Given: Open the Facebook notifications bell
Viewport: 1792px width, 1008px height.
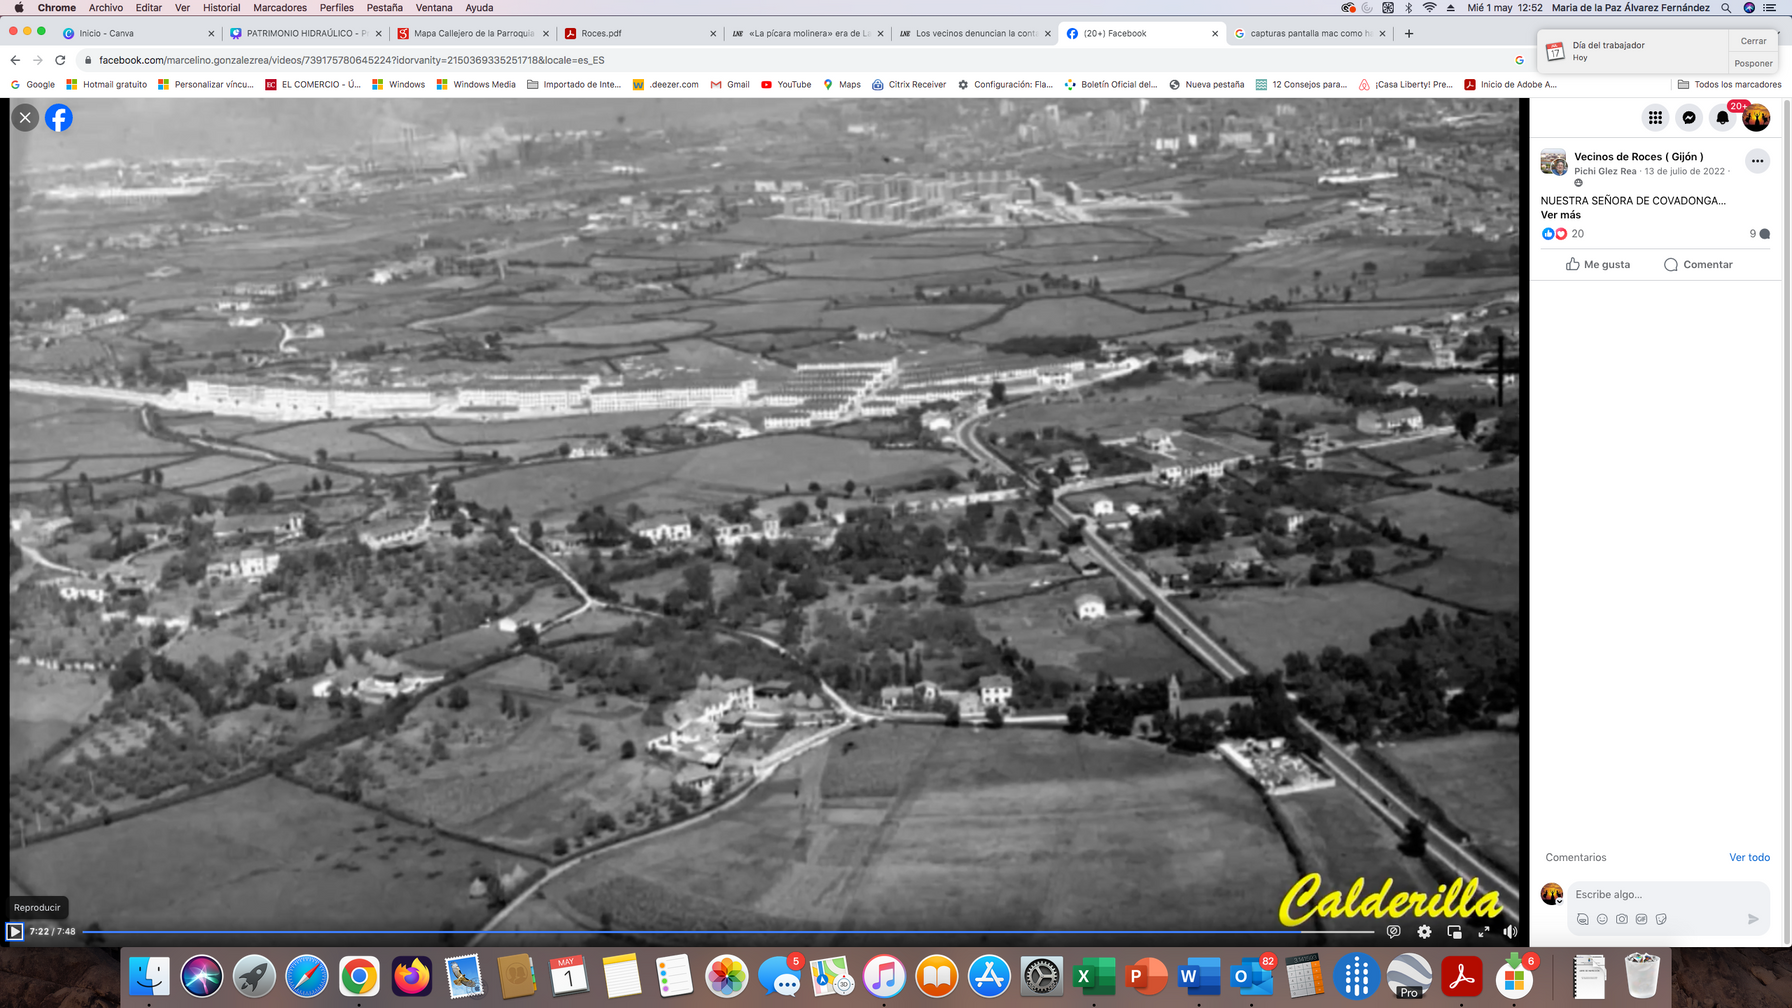Looking at the screenshot, I should (1722, 118).
